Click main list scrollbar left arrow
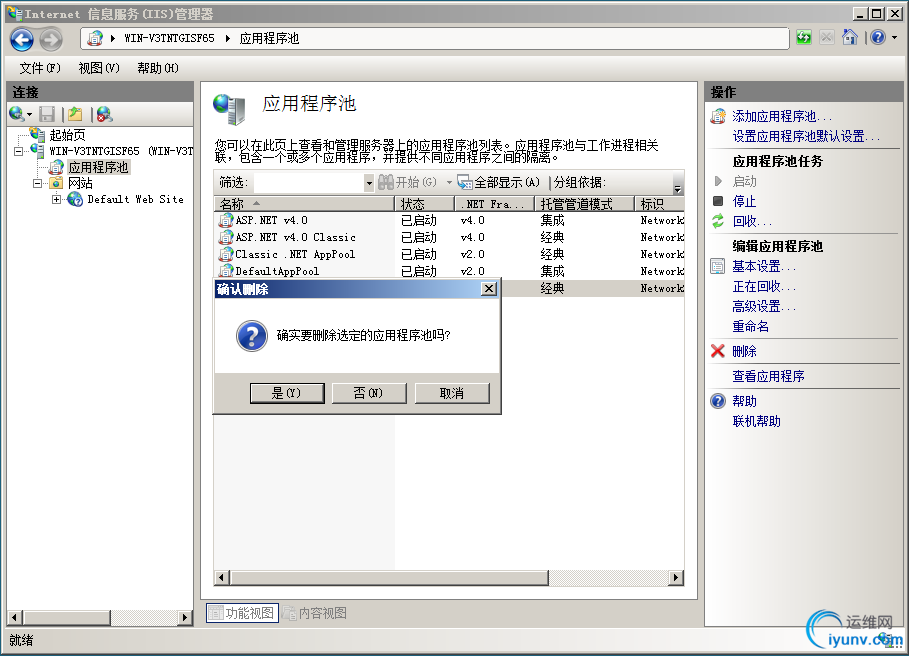 coord(221,577)
